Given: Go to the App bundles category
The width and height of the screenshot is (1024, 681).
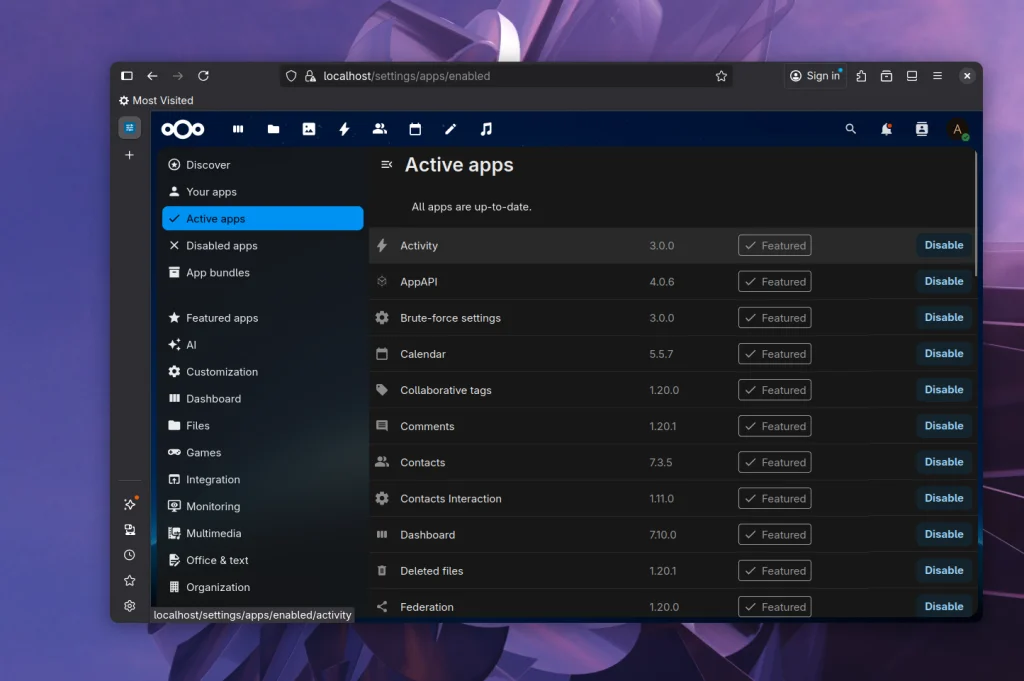Looking at the screenshot, I should tap(218, 273).
